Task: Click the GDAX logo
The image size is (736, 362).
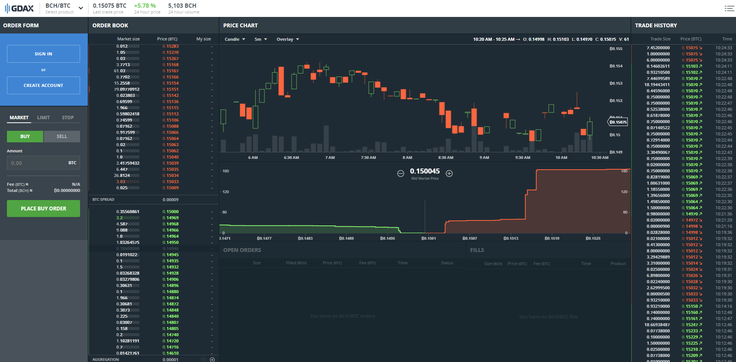Action: [x=20, y=8]
